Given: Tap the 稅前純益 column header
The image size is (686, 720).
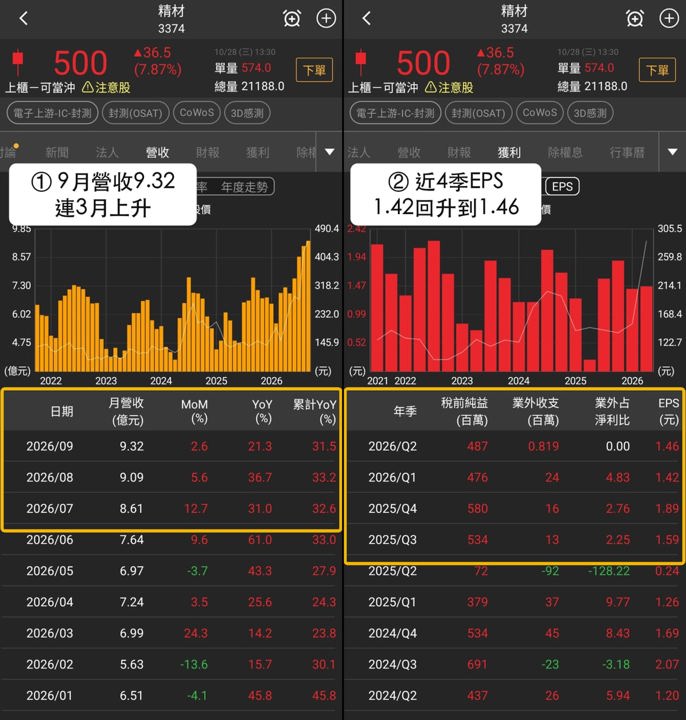Looking at the screenshot, I should tap(464, 411).
